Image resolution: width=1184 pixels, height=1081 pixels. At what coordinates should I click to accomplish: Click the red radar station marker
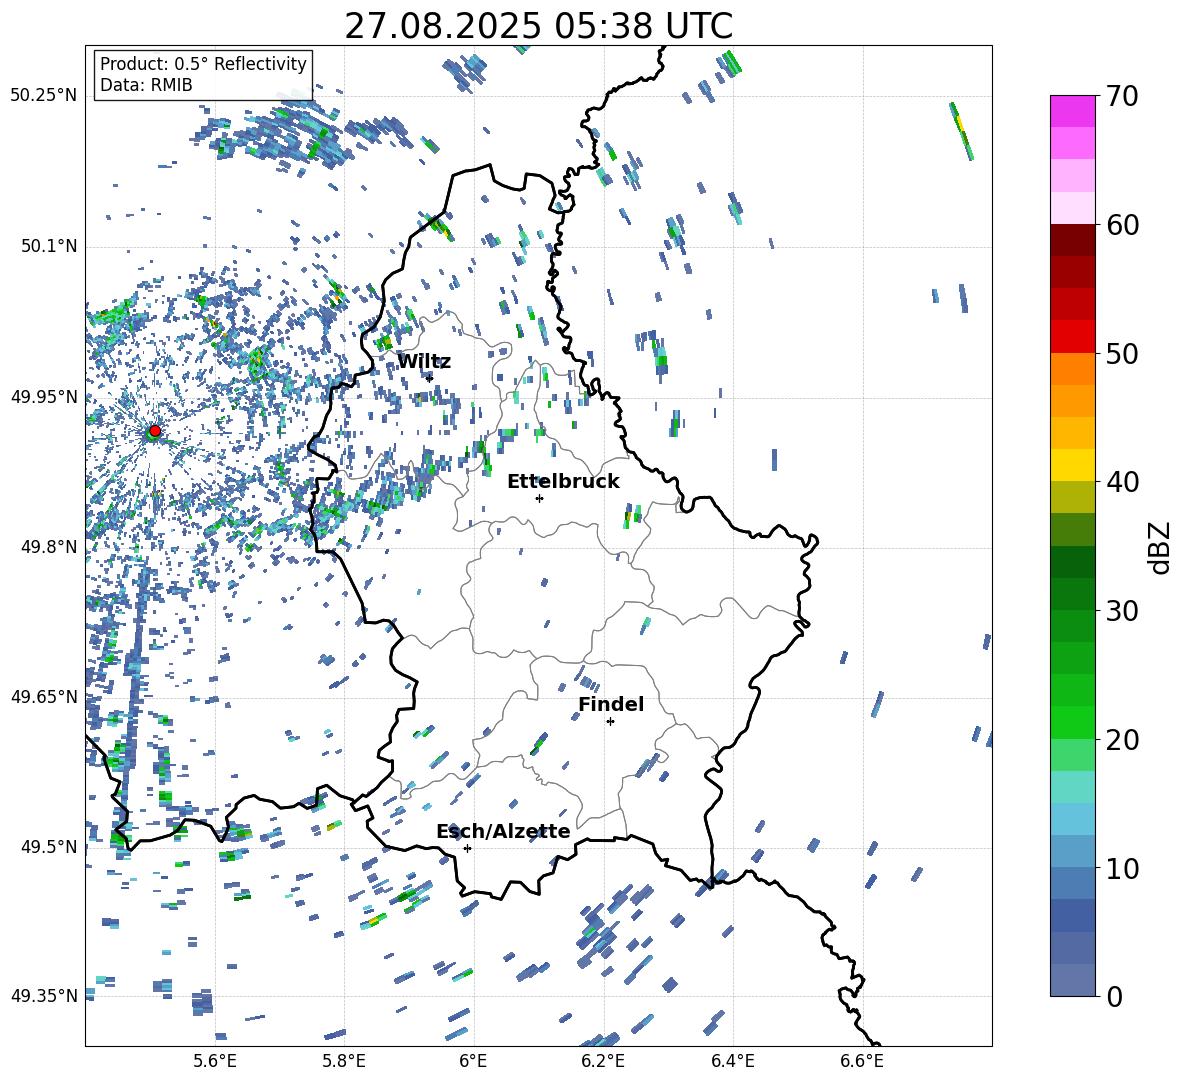point(155,431)
